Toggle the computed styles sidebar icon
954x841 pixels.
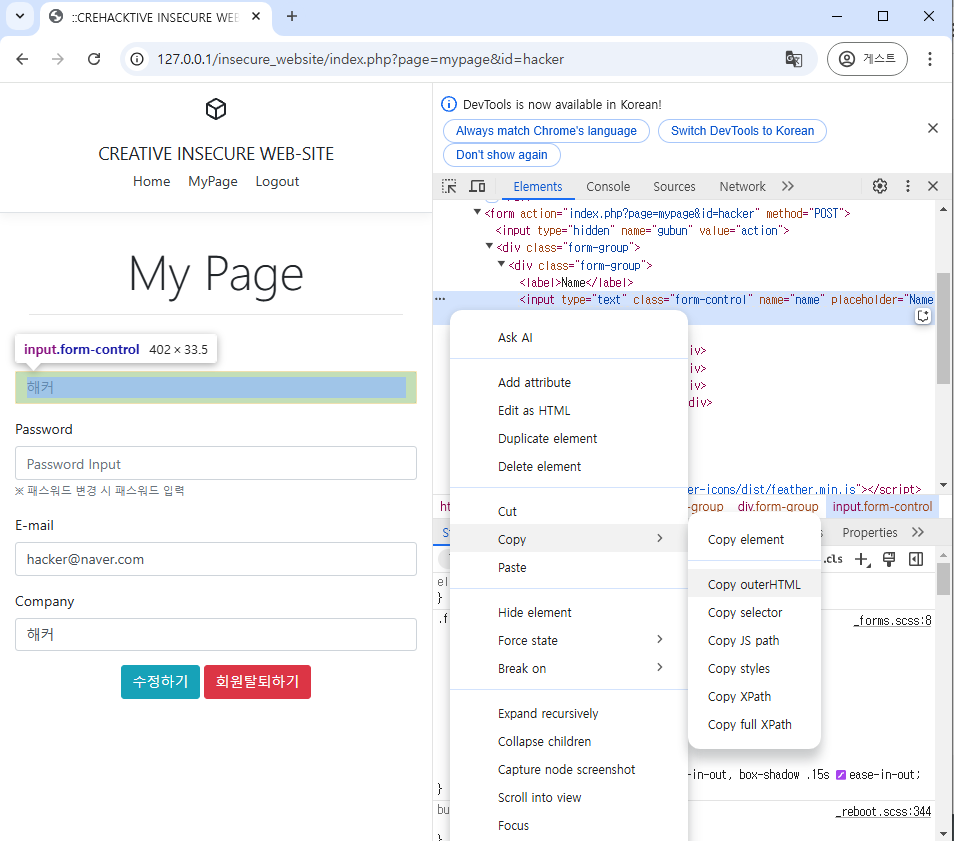916,559
